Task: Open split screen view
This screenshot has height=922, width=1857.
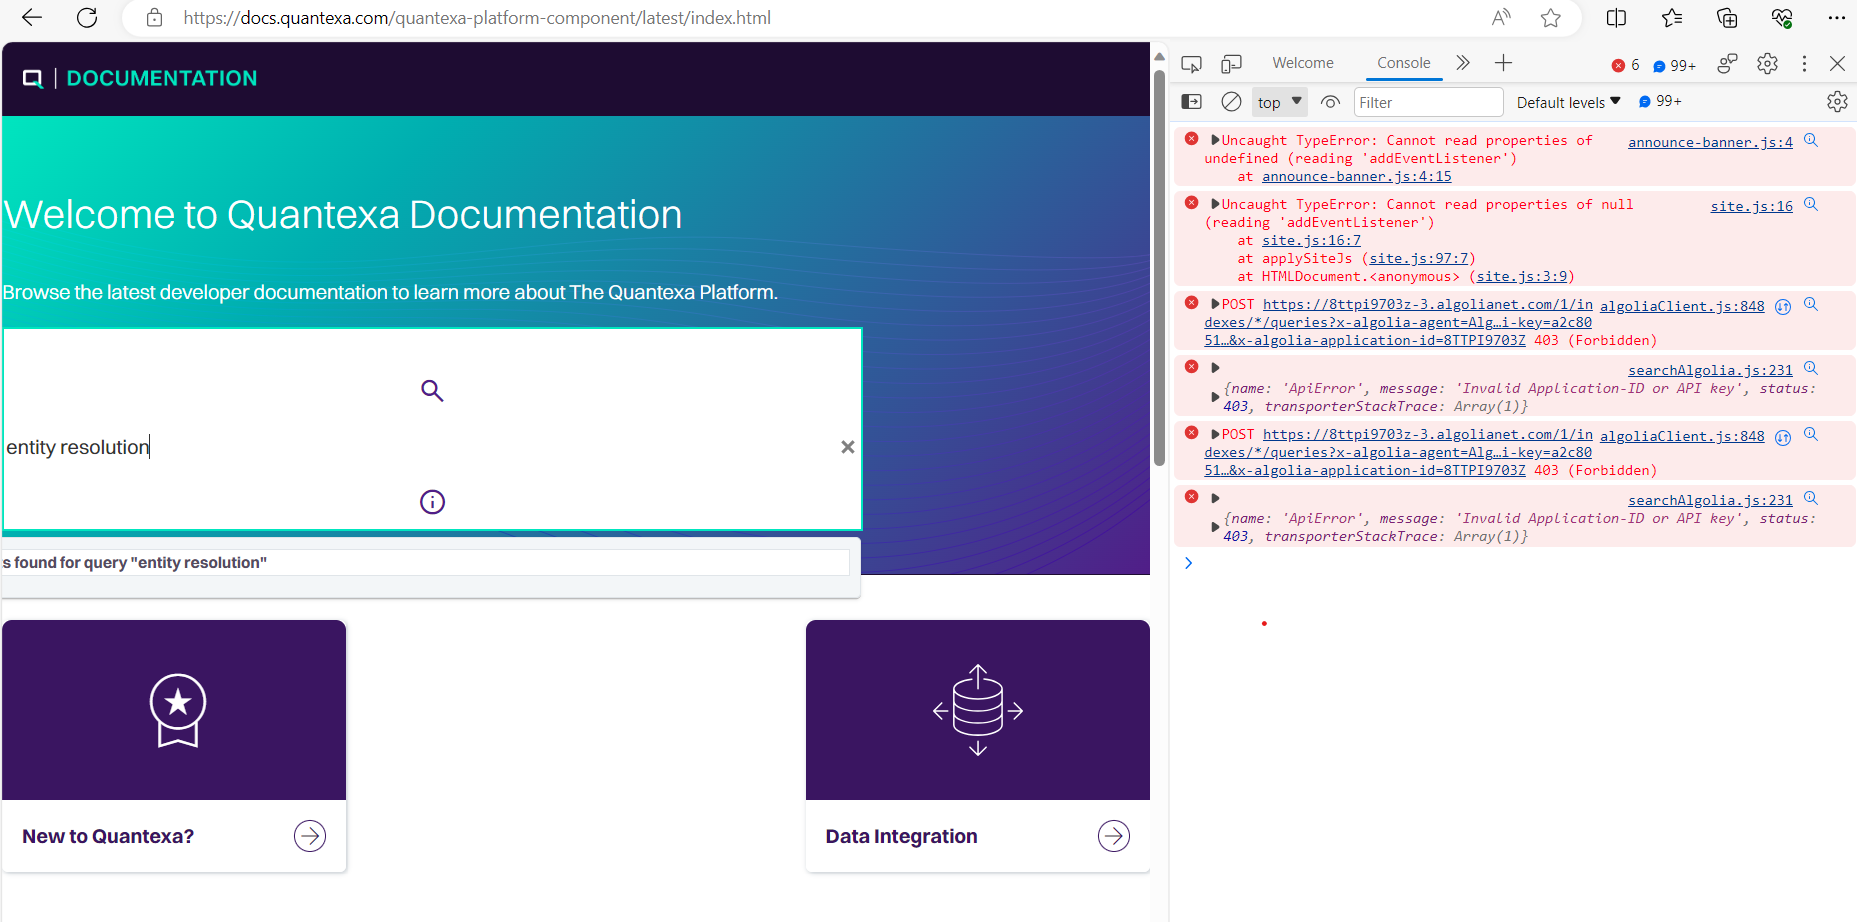Action: (x=1616, y=18)
